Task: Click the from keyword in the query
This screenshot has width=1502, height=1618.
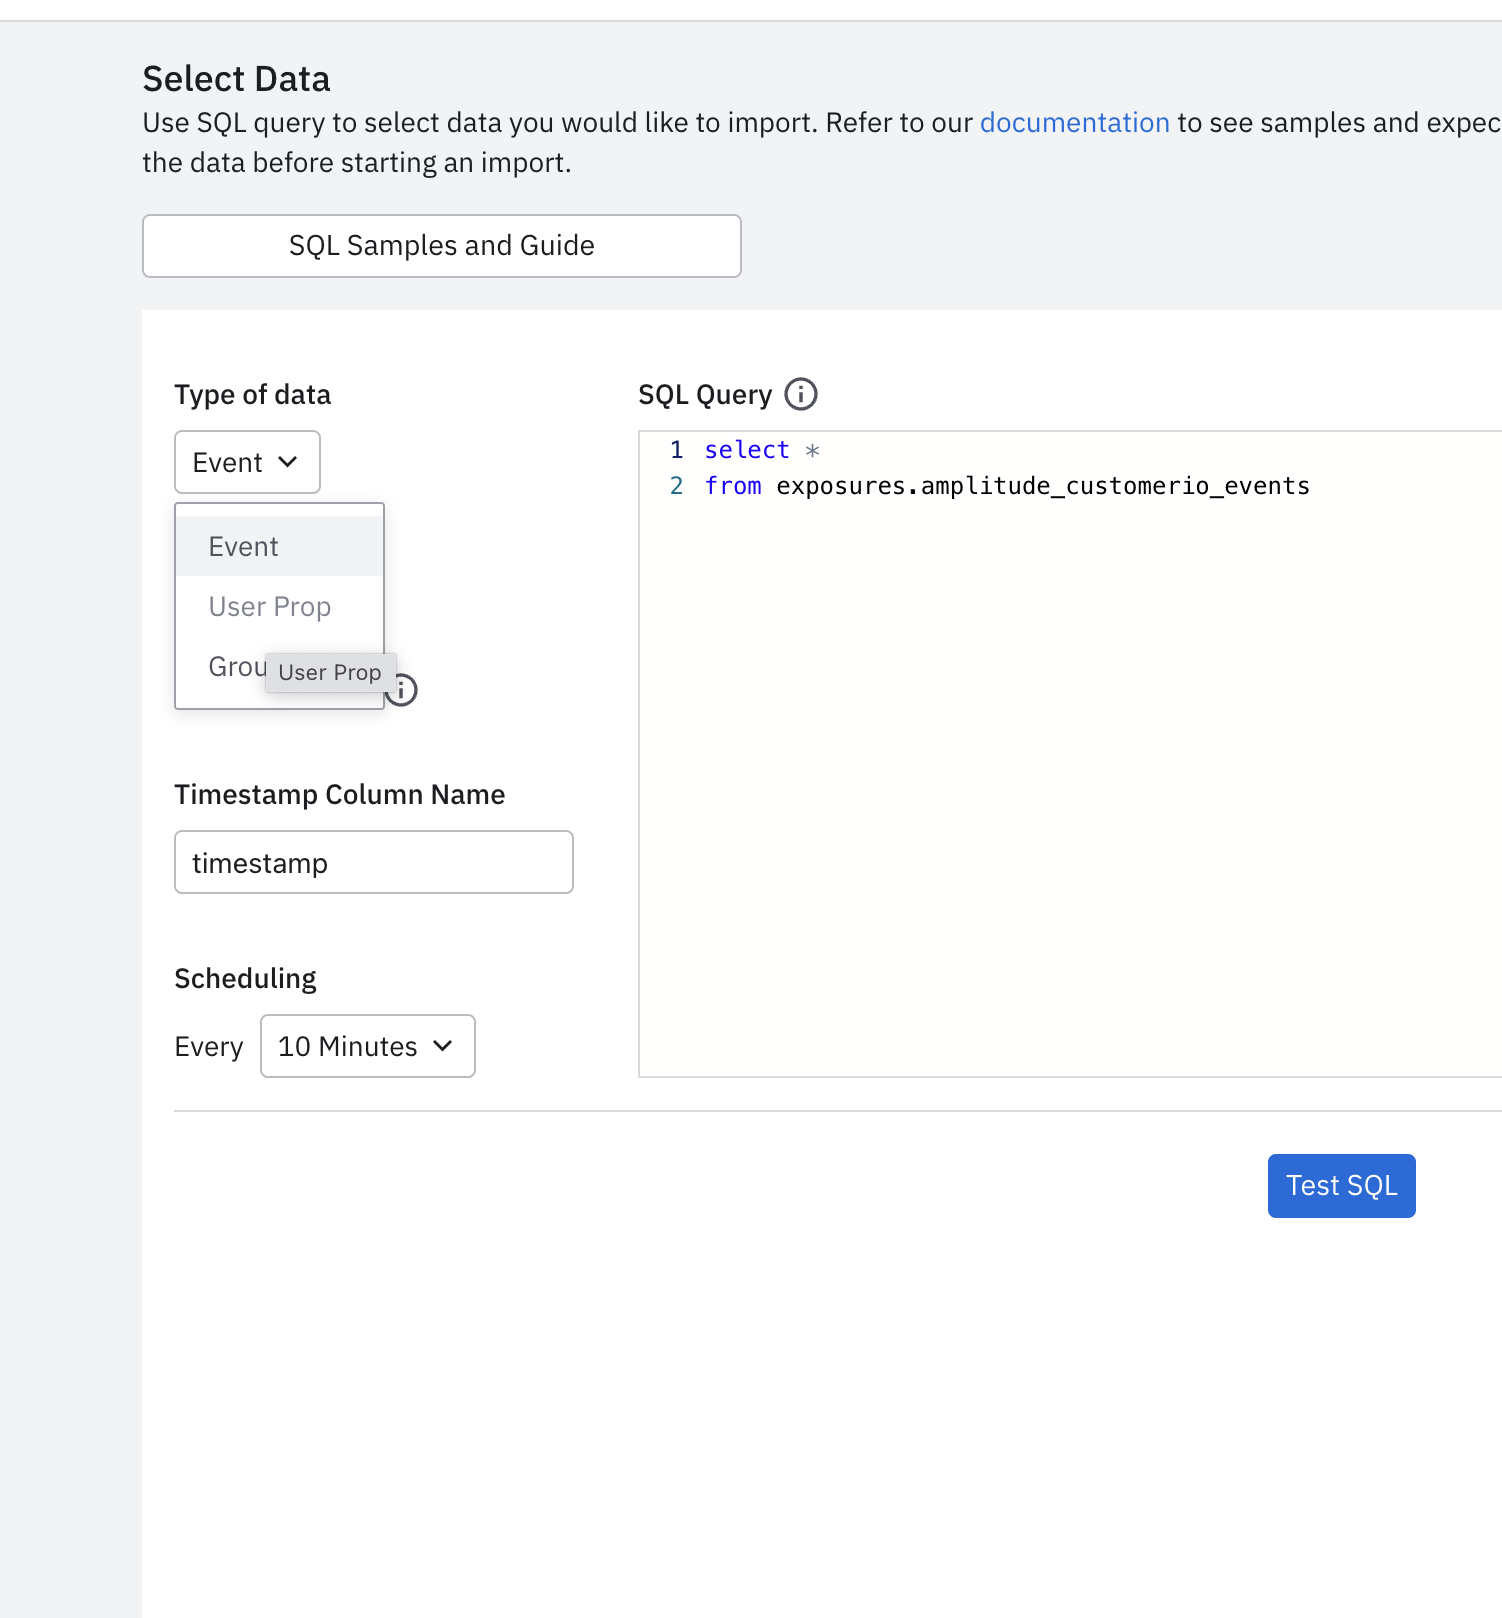Action: coord(732,486)
